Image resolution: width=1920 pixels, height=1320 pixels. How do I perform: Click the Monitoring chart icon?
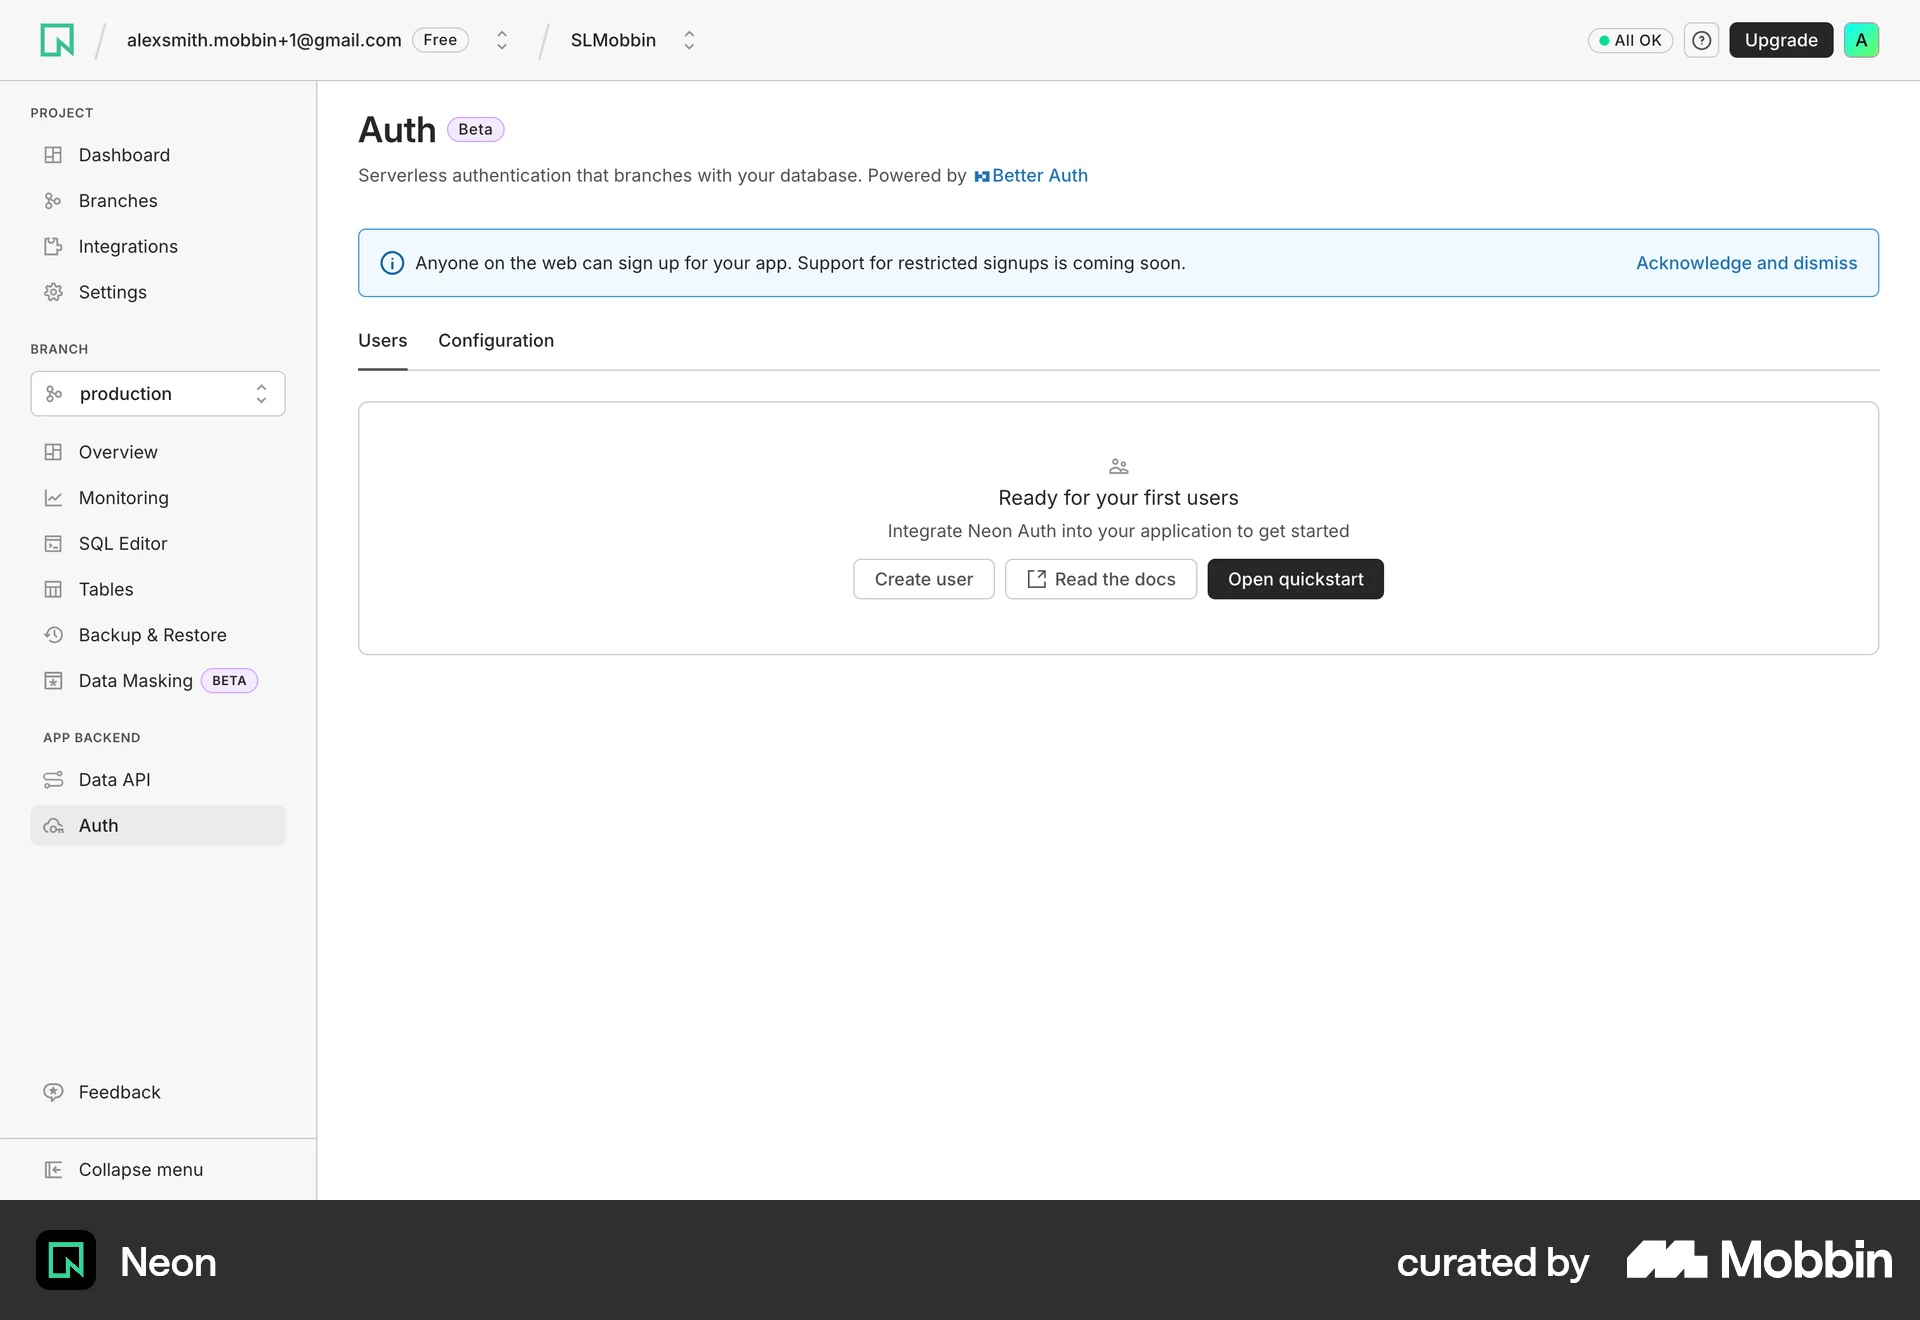[53, 498]
